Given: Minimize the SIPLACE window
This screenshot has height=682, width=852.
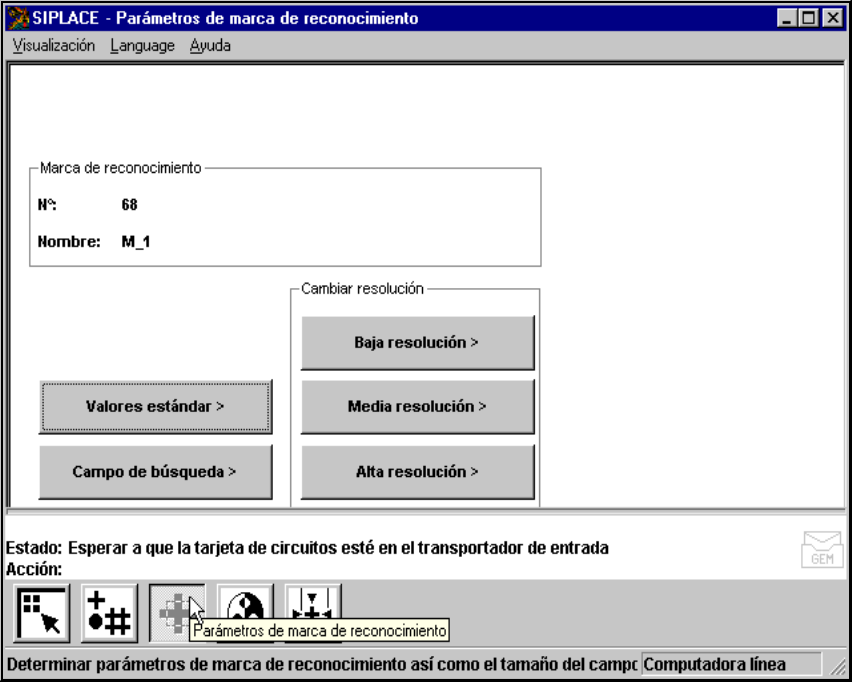Looking at the screenshot, I should coord(786,18).
